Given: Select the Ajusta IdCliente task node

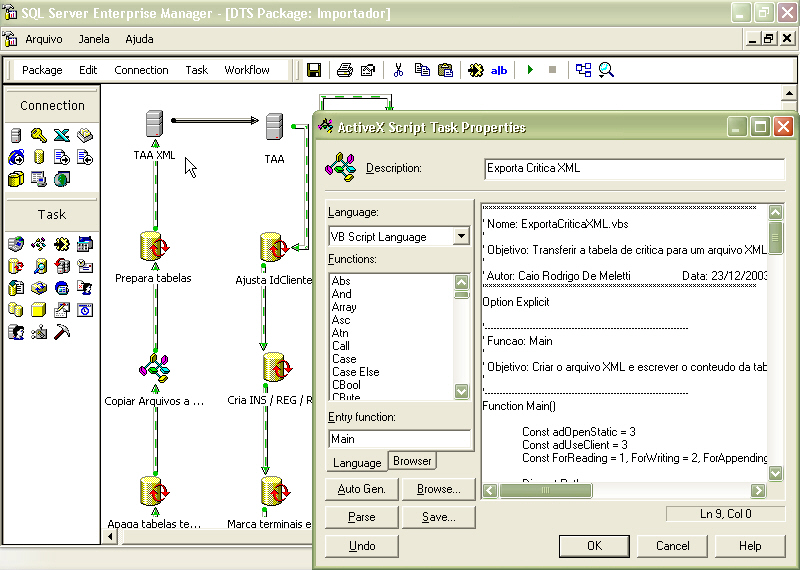Looking at the screenshot, I should click(x=274, y=247).
